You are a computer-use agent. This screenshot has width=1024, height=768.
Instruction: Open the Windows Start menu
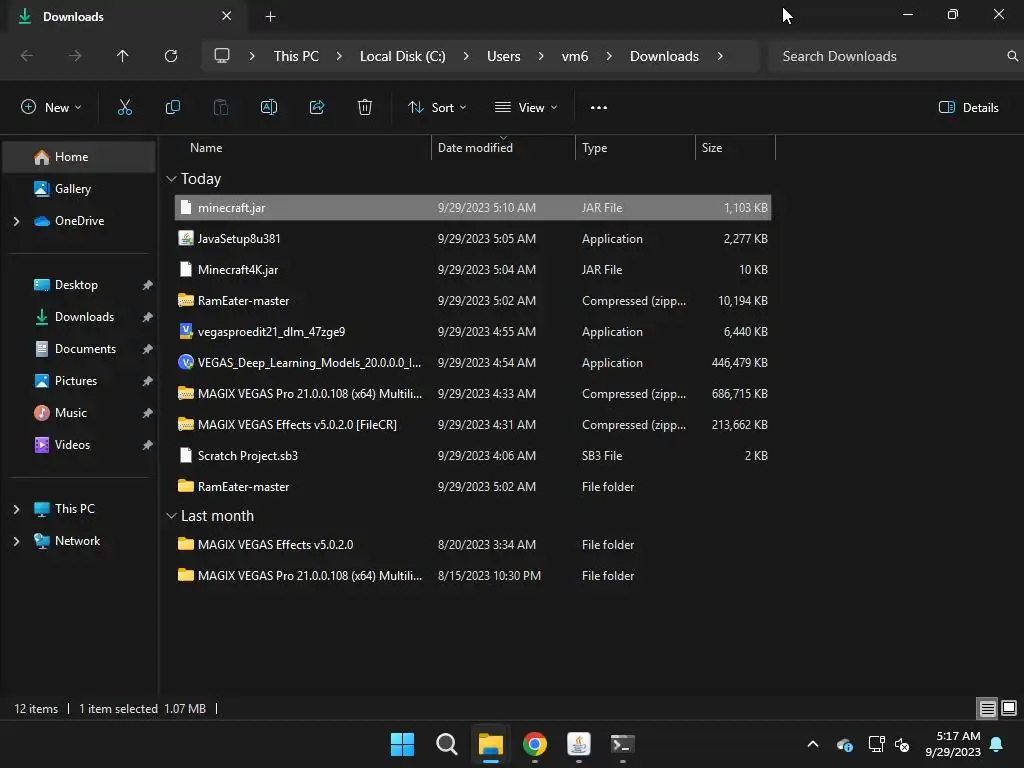click(x=402, y=744)
